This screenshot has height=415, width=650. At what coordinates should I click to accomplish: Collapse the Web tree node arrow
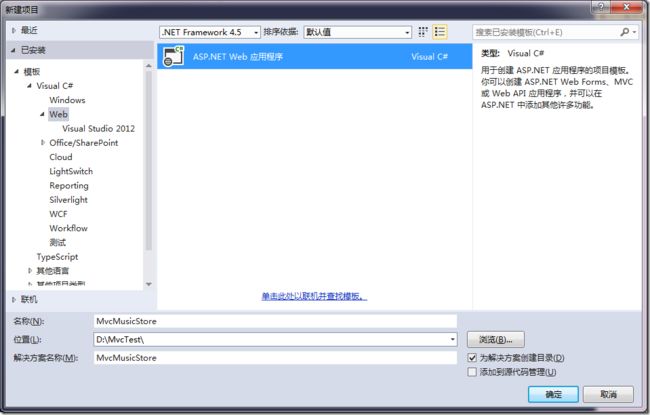[42, 114]
